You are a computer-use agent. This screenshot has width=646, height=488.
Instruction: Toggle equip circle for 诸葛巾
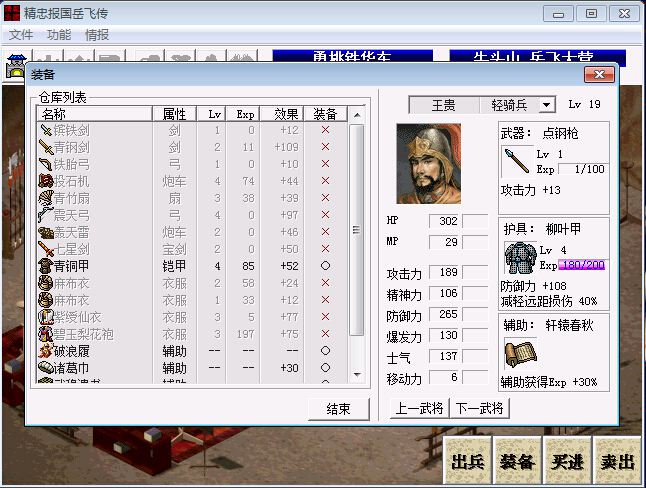point(325,368)
